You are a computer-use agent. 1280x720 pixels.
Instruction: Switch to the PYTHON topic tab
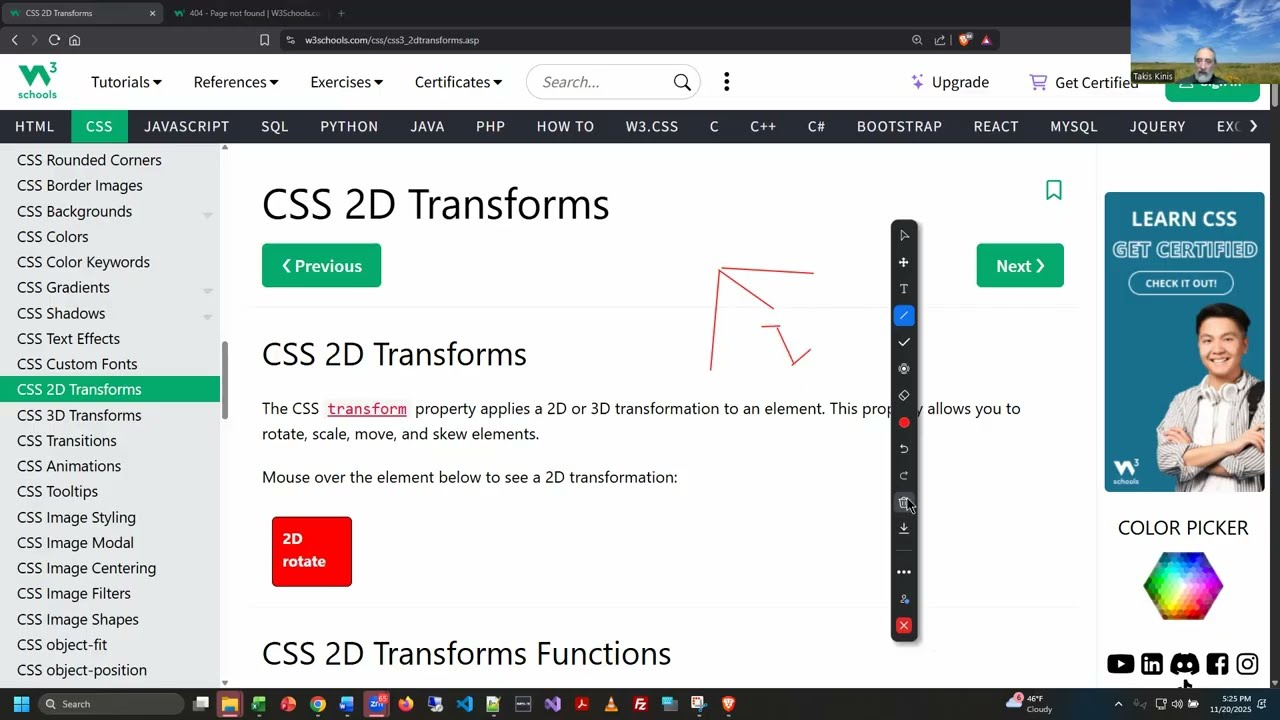pyautogui.click(x=349, y=126)
